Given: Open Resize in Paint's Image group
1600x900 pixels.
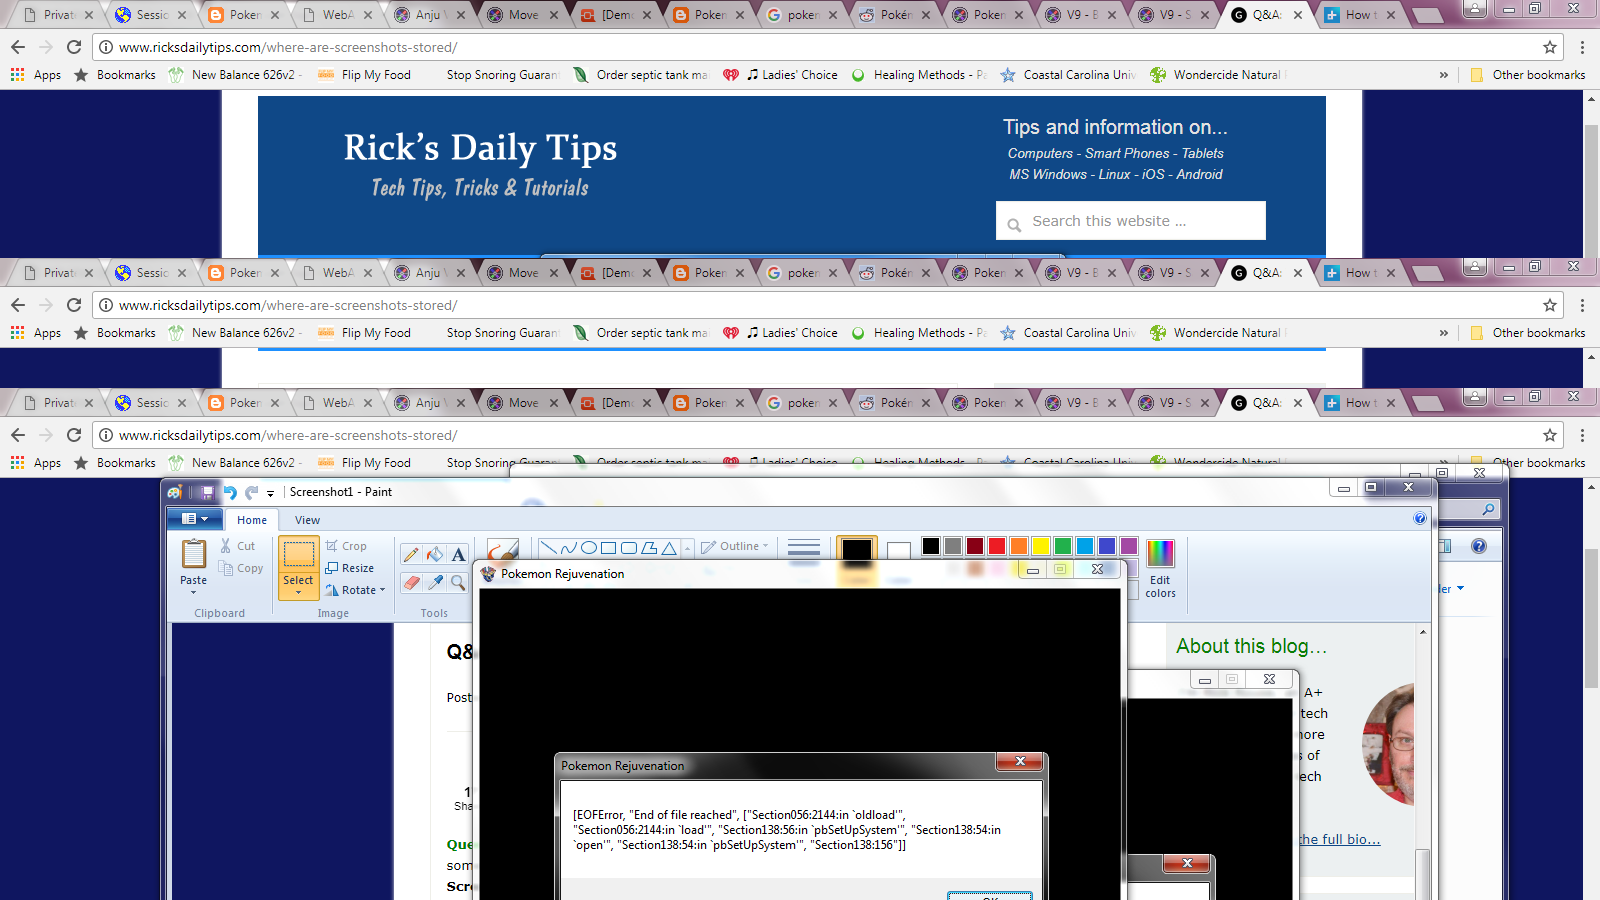Looking at the screenshot, I should coord(349,568).
